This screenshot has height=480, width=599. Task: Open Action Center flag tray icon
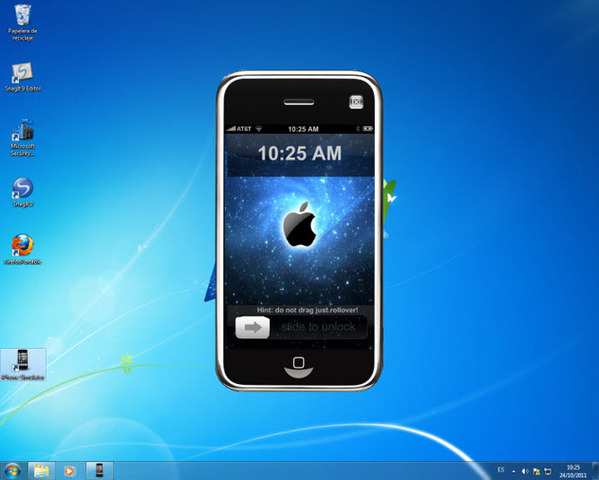(536, 471)
